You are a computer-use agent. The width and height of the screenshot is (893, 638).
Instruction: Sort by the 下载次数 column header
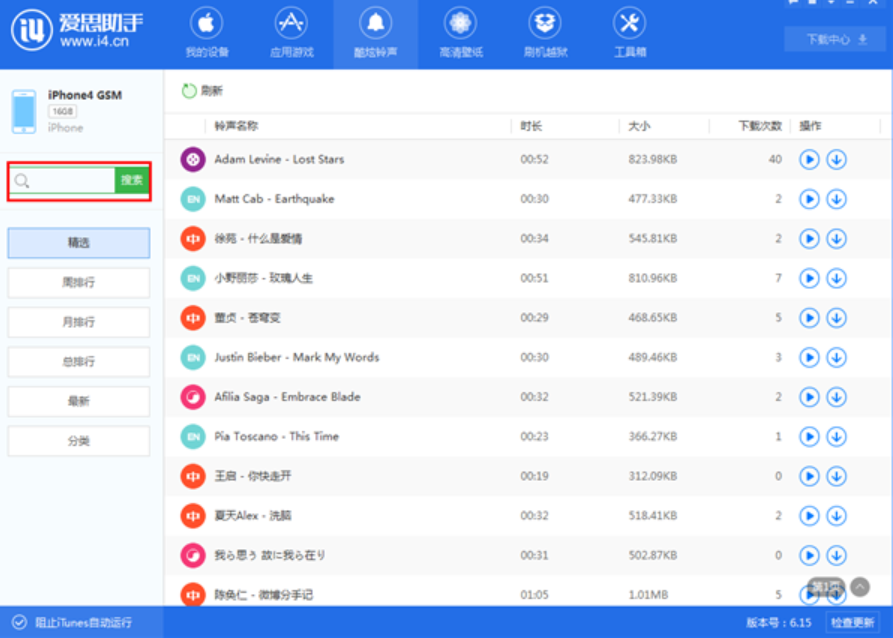click(x=759, y=126)
